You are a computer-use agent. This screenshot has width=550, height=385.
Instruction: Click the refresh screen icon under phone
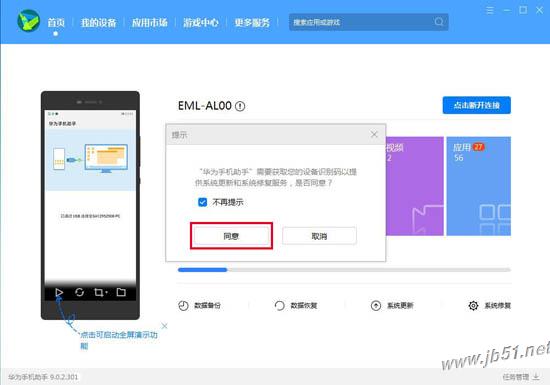80,292
